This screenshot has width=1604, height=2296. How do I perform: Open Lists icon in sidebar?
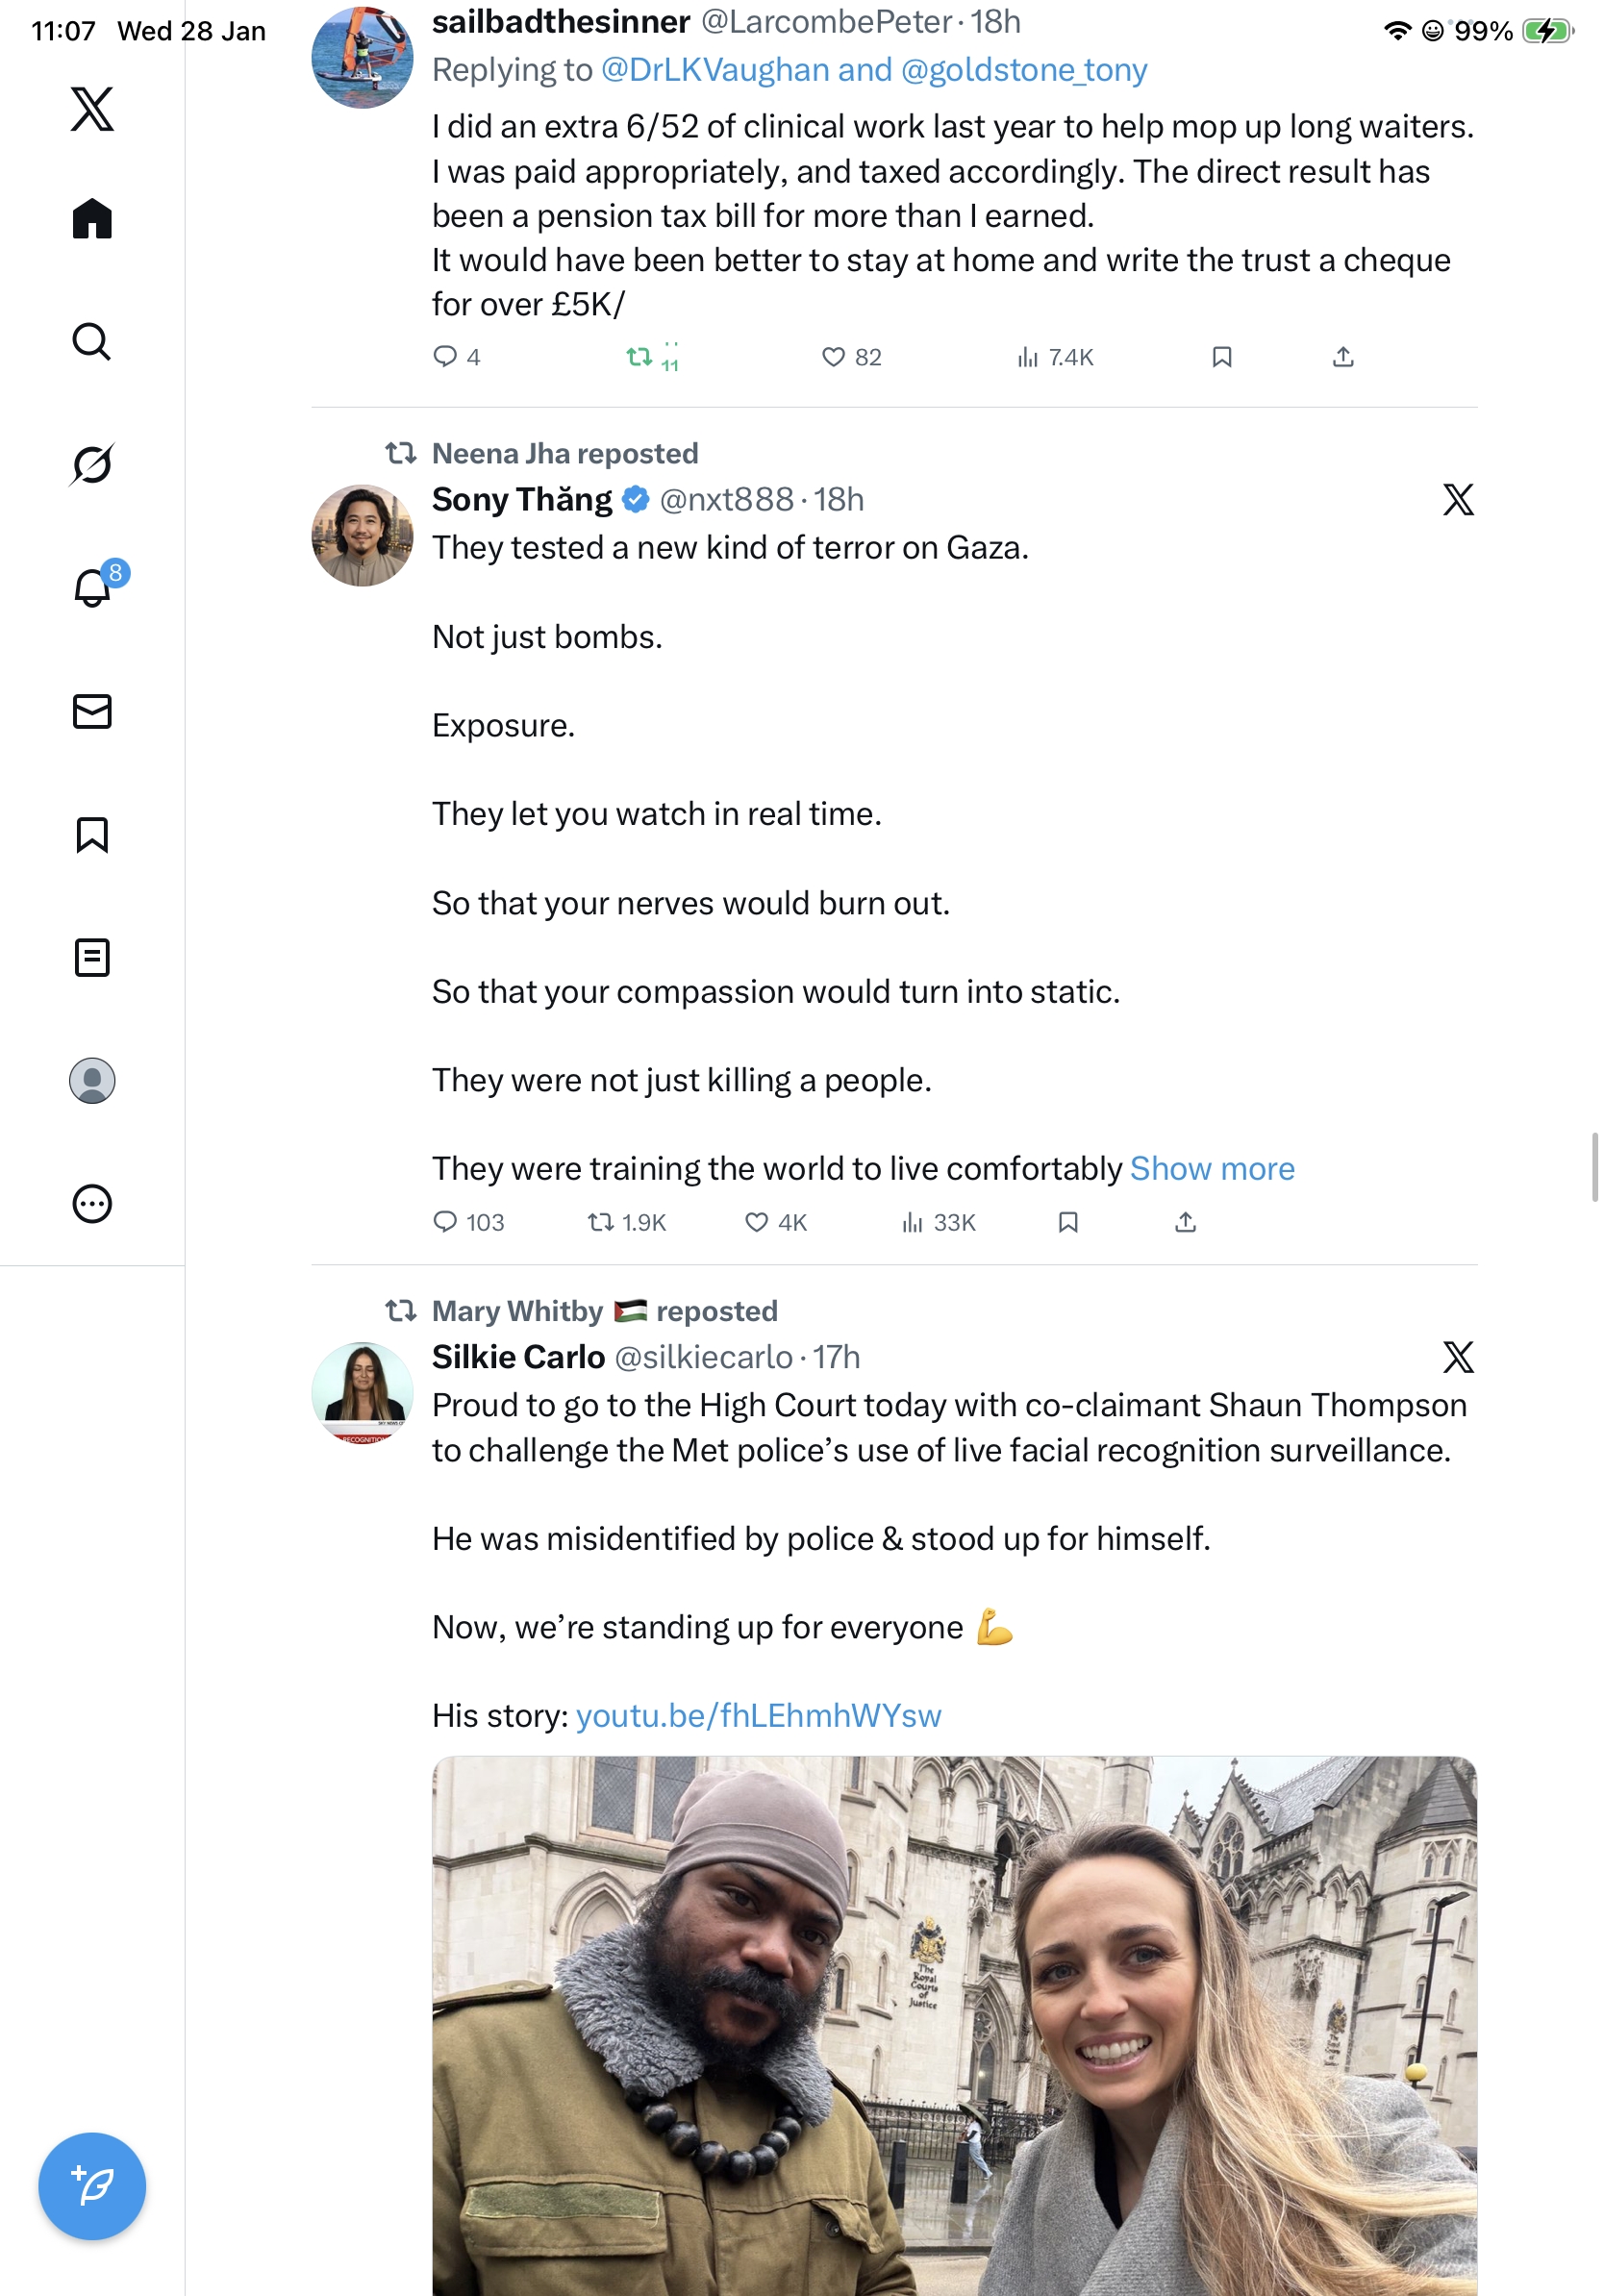click(92, 958)
